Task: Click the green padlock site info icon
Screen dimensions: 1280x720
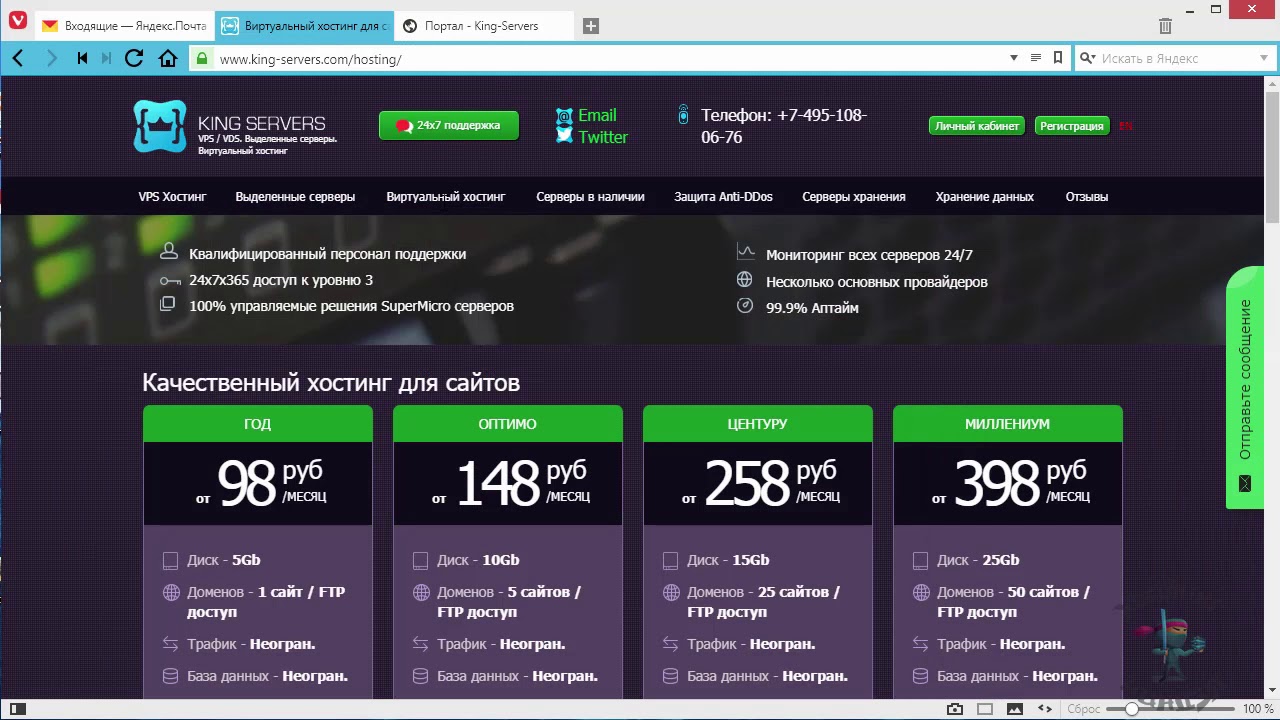Action: tap(202, 59)
